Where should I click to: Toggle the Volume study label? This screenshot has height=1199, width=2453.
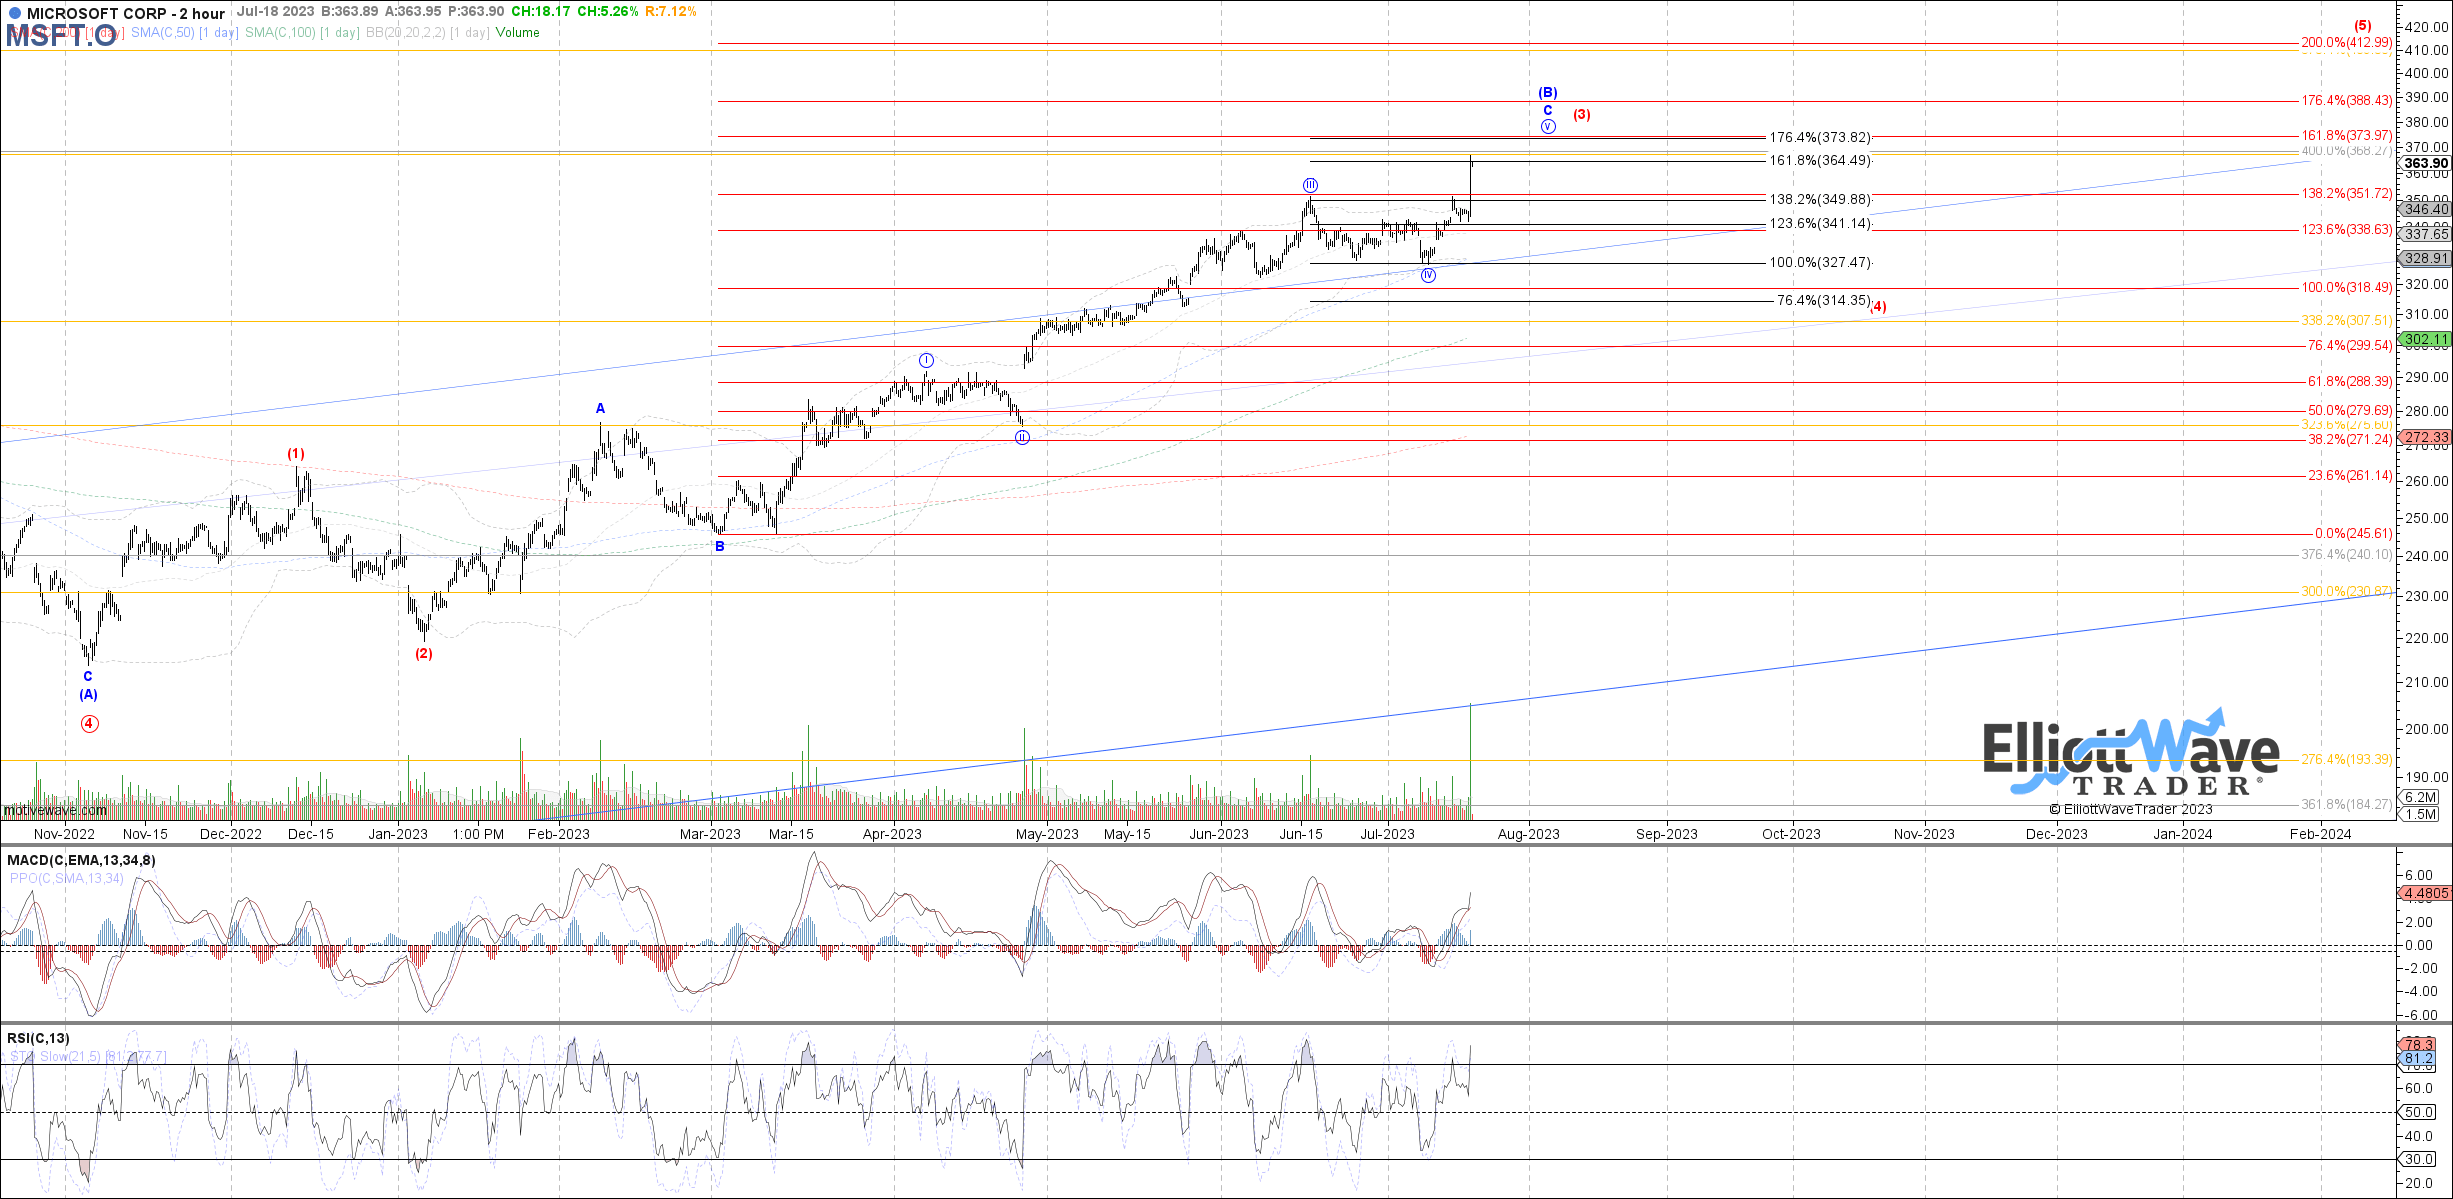click(x=517, y=33)
